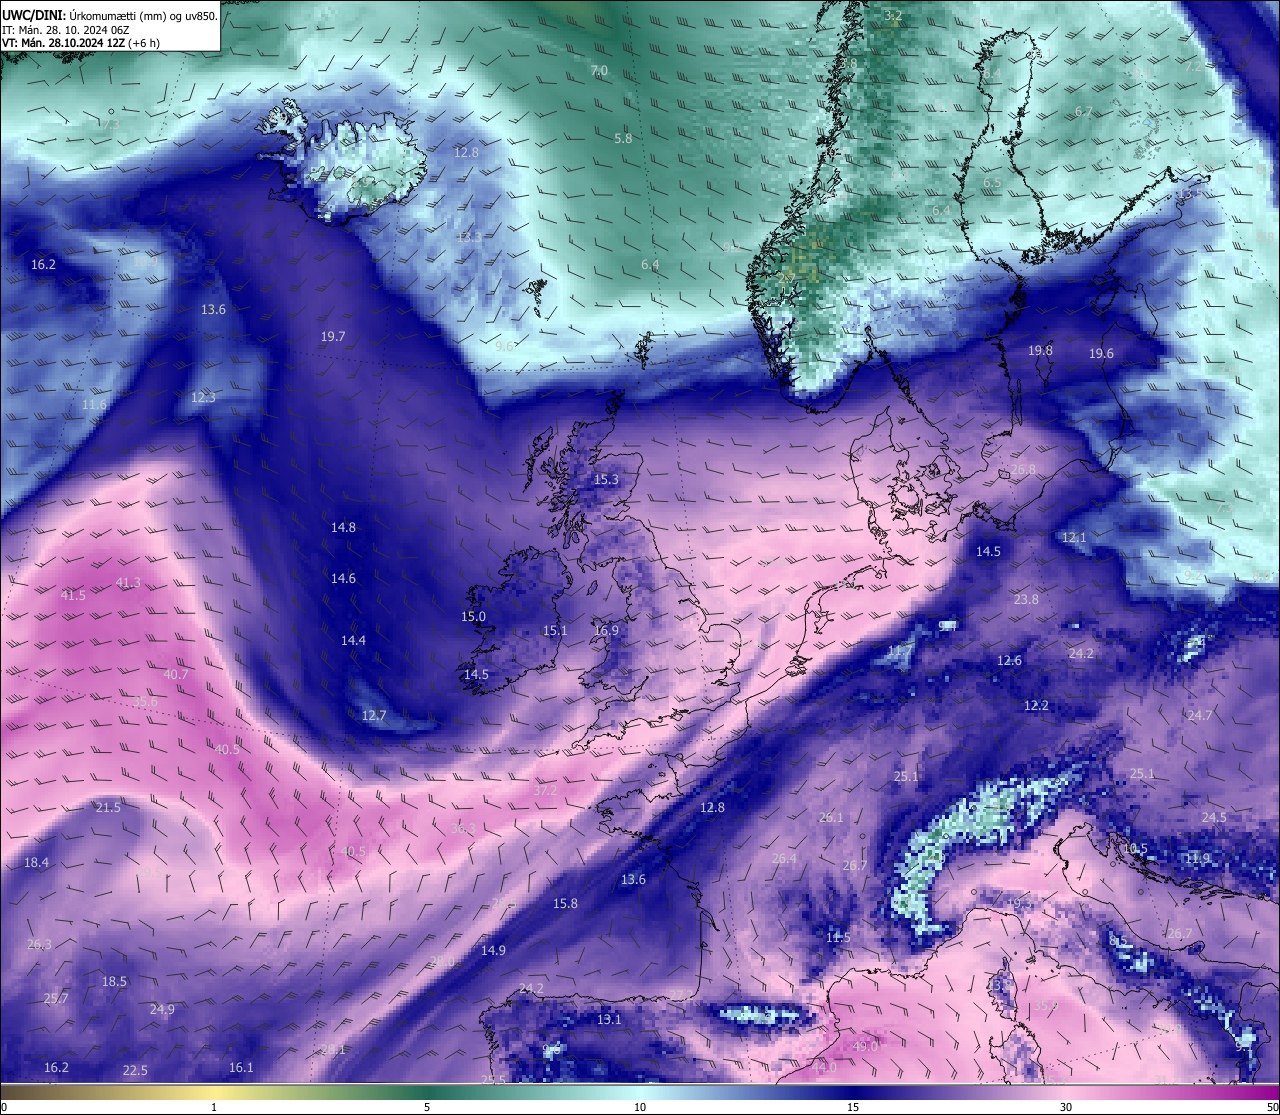Click the 41.5 value on the map

[73, 595]
